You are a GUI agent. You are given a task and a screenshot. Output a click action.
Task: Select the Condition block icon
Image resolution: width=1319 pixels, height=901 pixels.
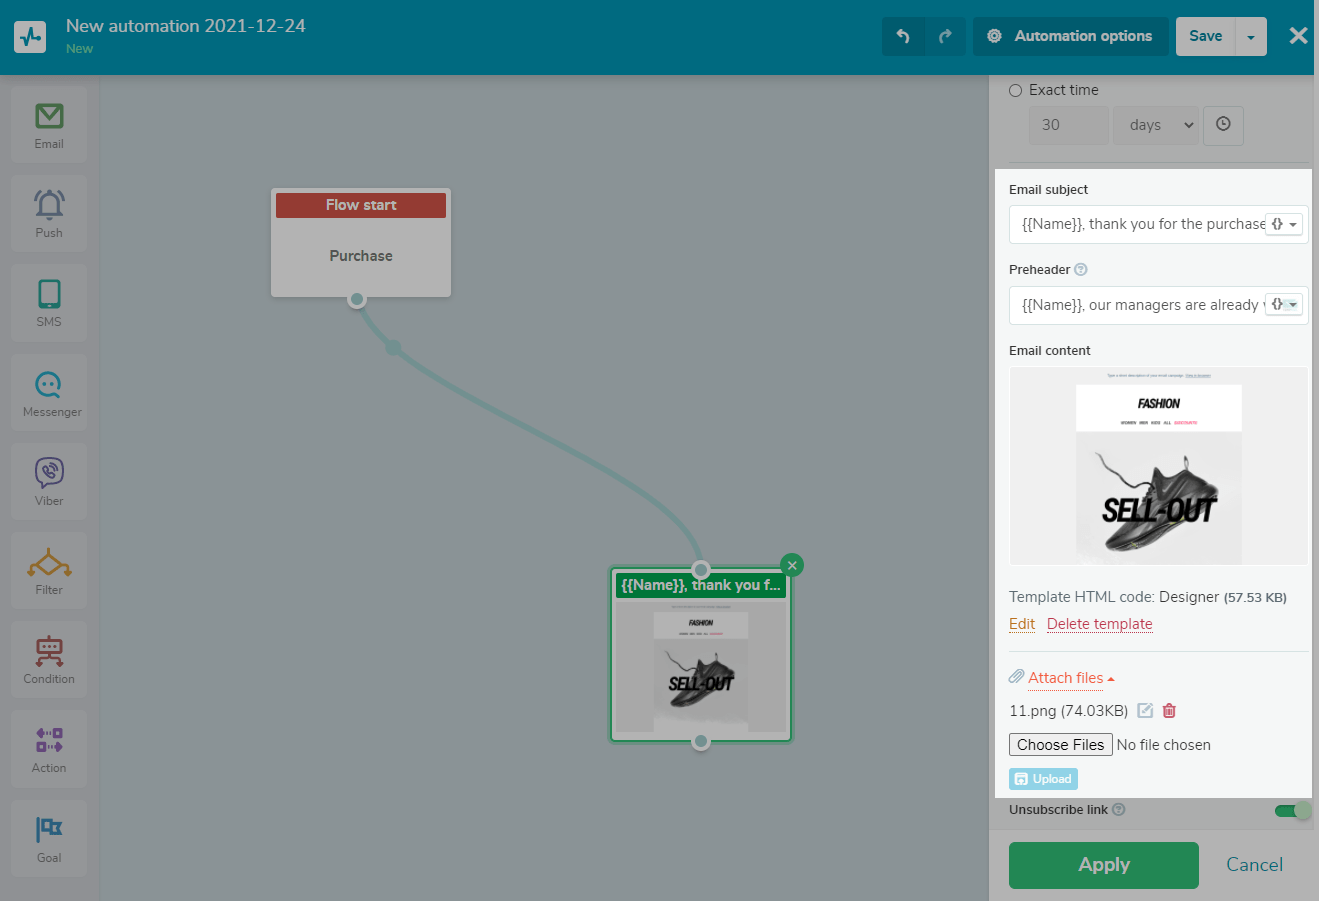pyautogui.click(x=49, y=659)
